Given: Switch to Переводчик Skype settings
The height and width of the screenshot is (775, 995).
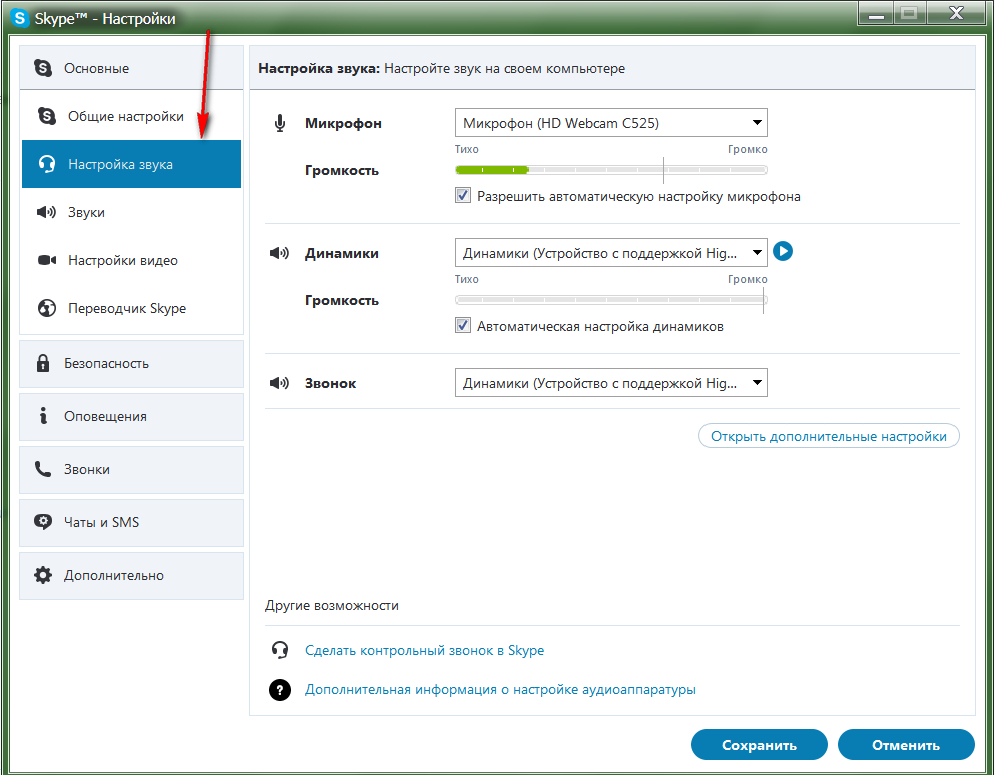Looking at the screenshot, I should click(x=131, y=308).
